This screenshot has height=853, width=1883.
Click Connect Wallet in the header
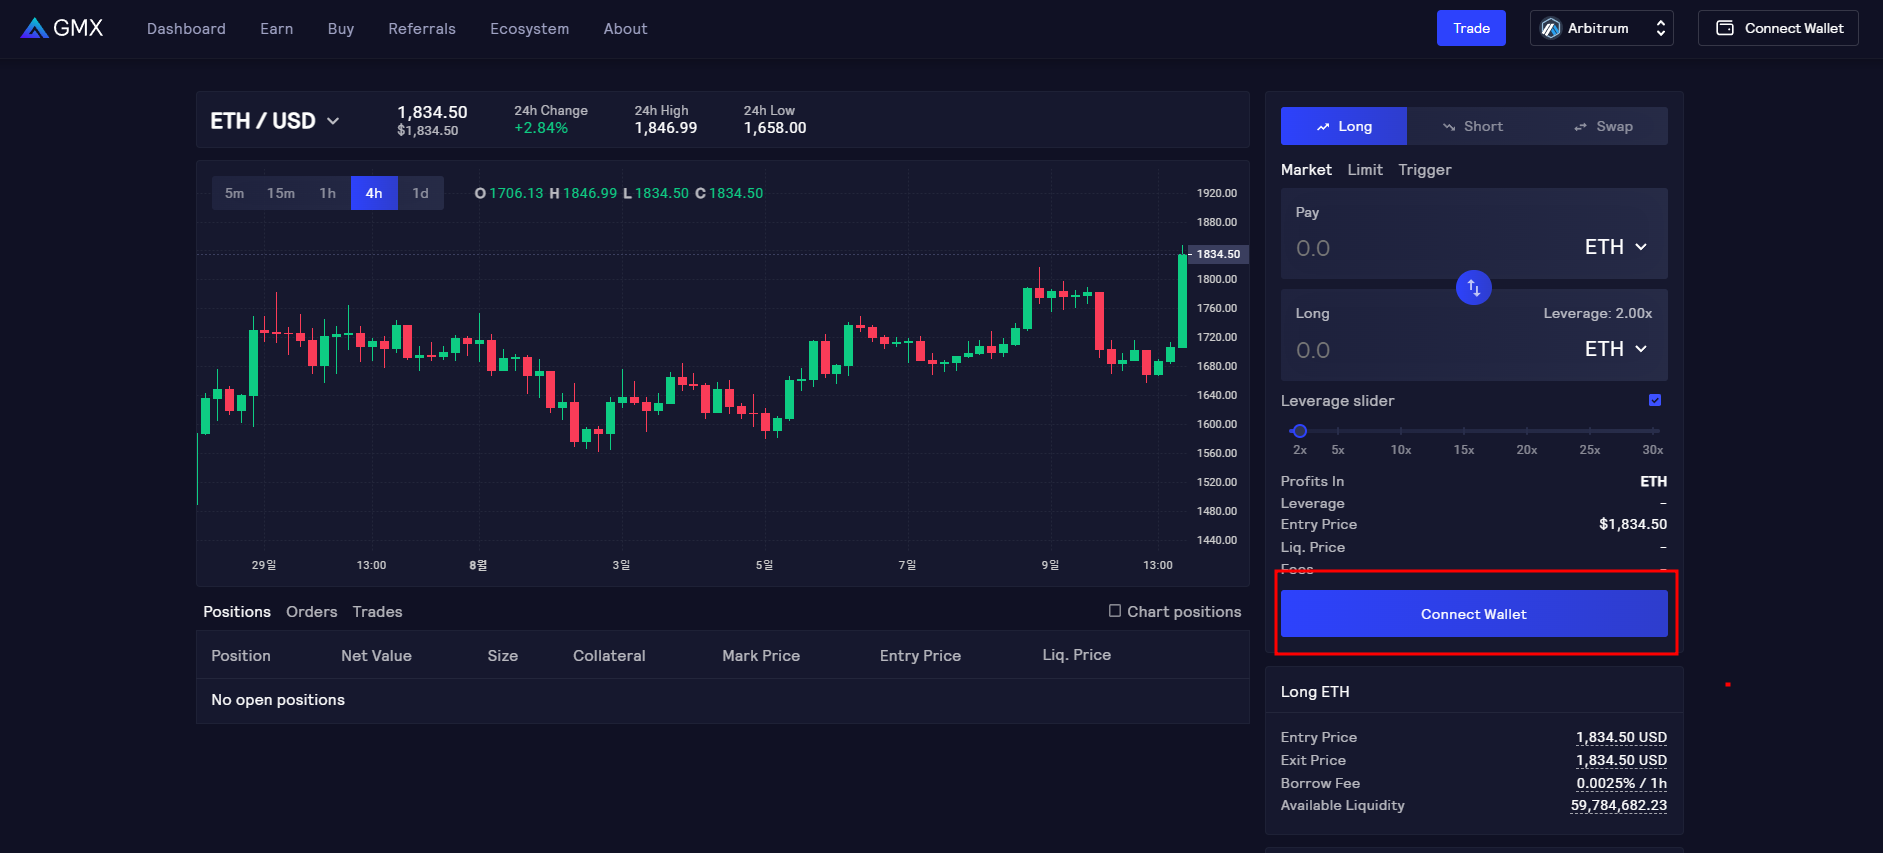1778,28
